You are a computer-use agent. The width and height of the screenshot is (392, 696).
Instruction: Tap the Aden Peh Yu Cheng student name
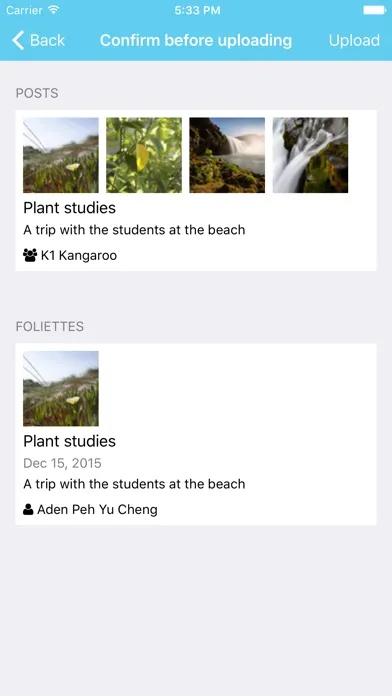tap(97, 510)
